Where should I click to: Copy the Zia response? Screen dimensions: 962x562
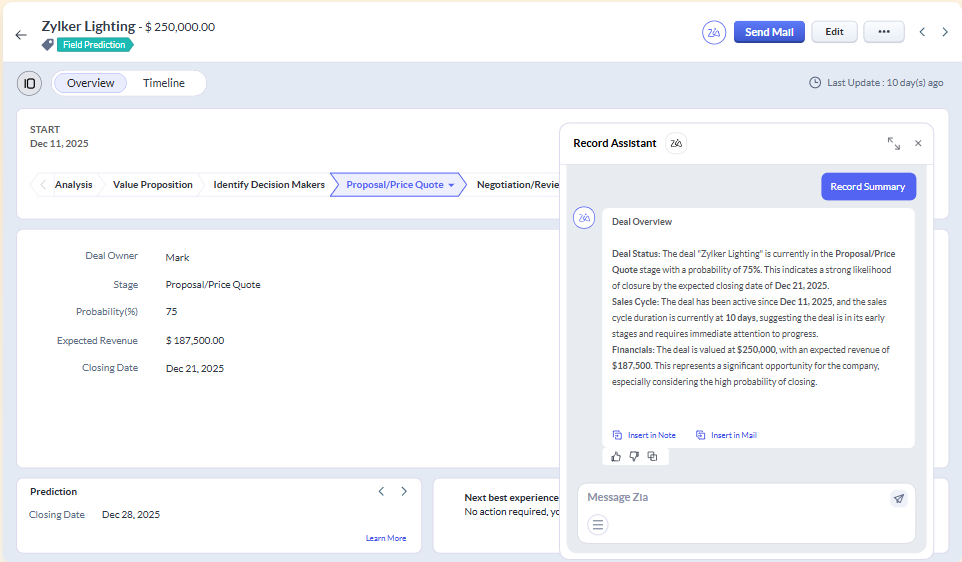(652, 456)
